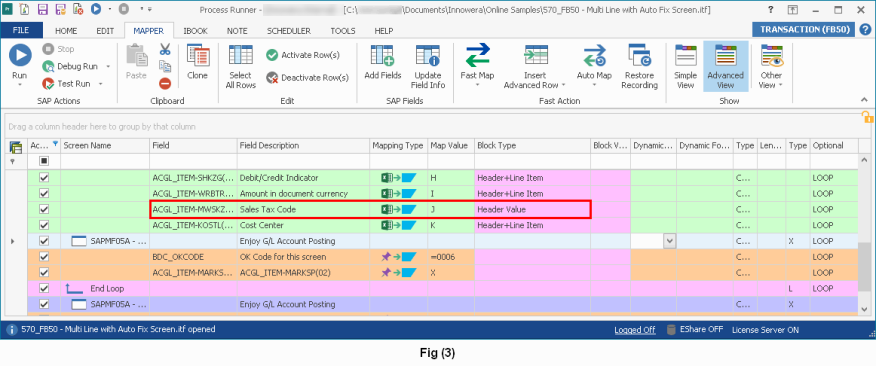Toggle Active checkbox for the X / LOOP SAPMF05A row
876x366 pixels.
pyautogui.click(x=44, y=241)
